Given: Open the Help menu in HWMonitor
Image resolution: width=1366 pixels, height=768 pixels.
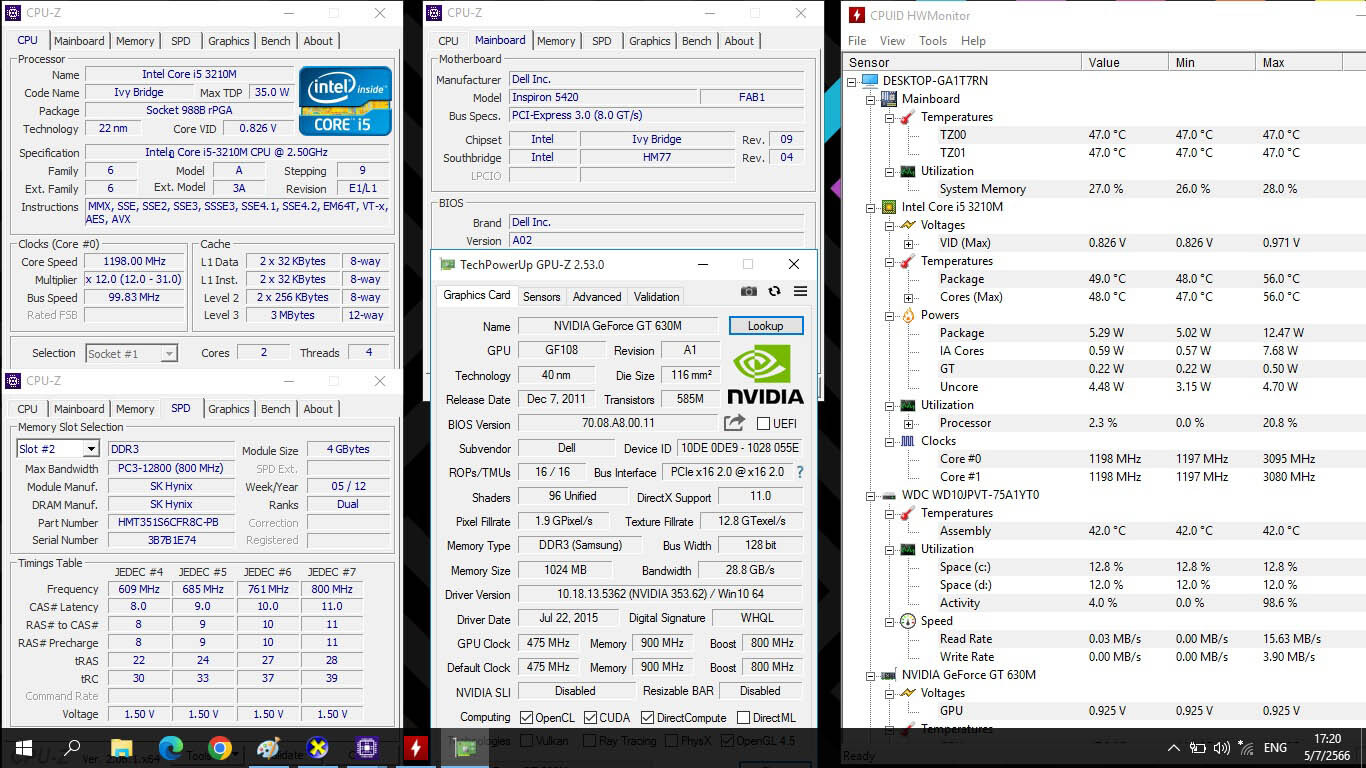Looking at the screenshot, I should tap(973, 41).
